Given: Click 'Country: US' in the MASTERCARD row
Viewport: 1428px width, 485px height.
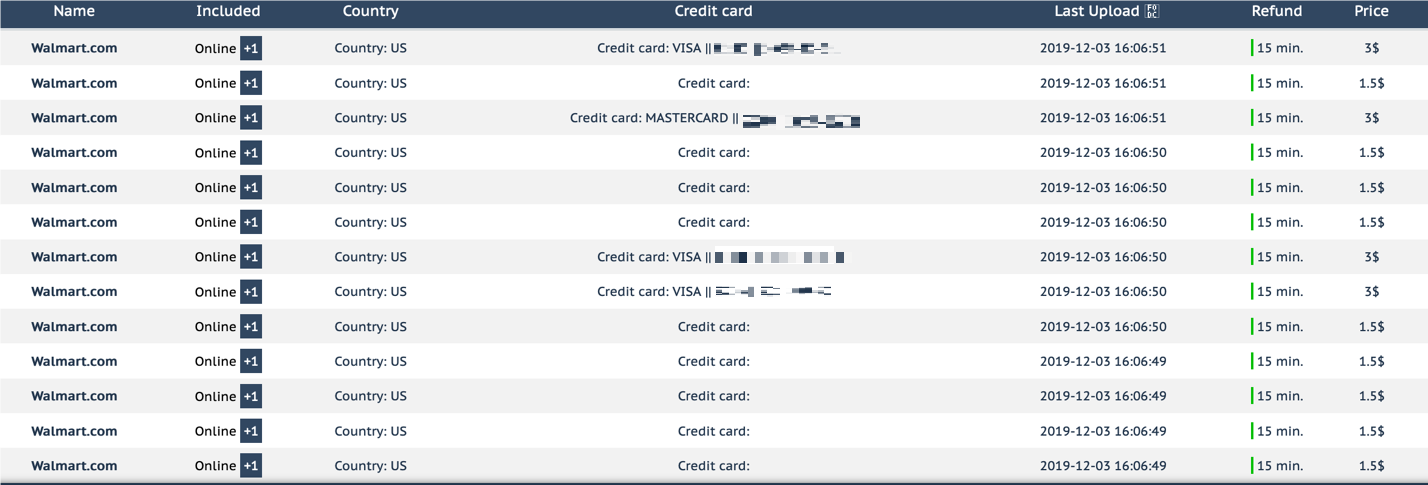Looking at the screenshot, I should click(370, 118).
